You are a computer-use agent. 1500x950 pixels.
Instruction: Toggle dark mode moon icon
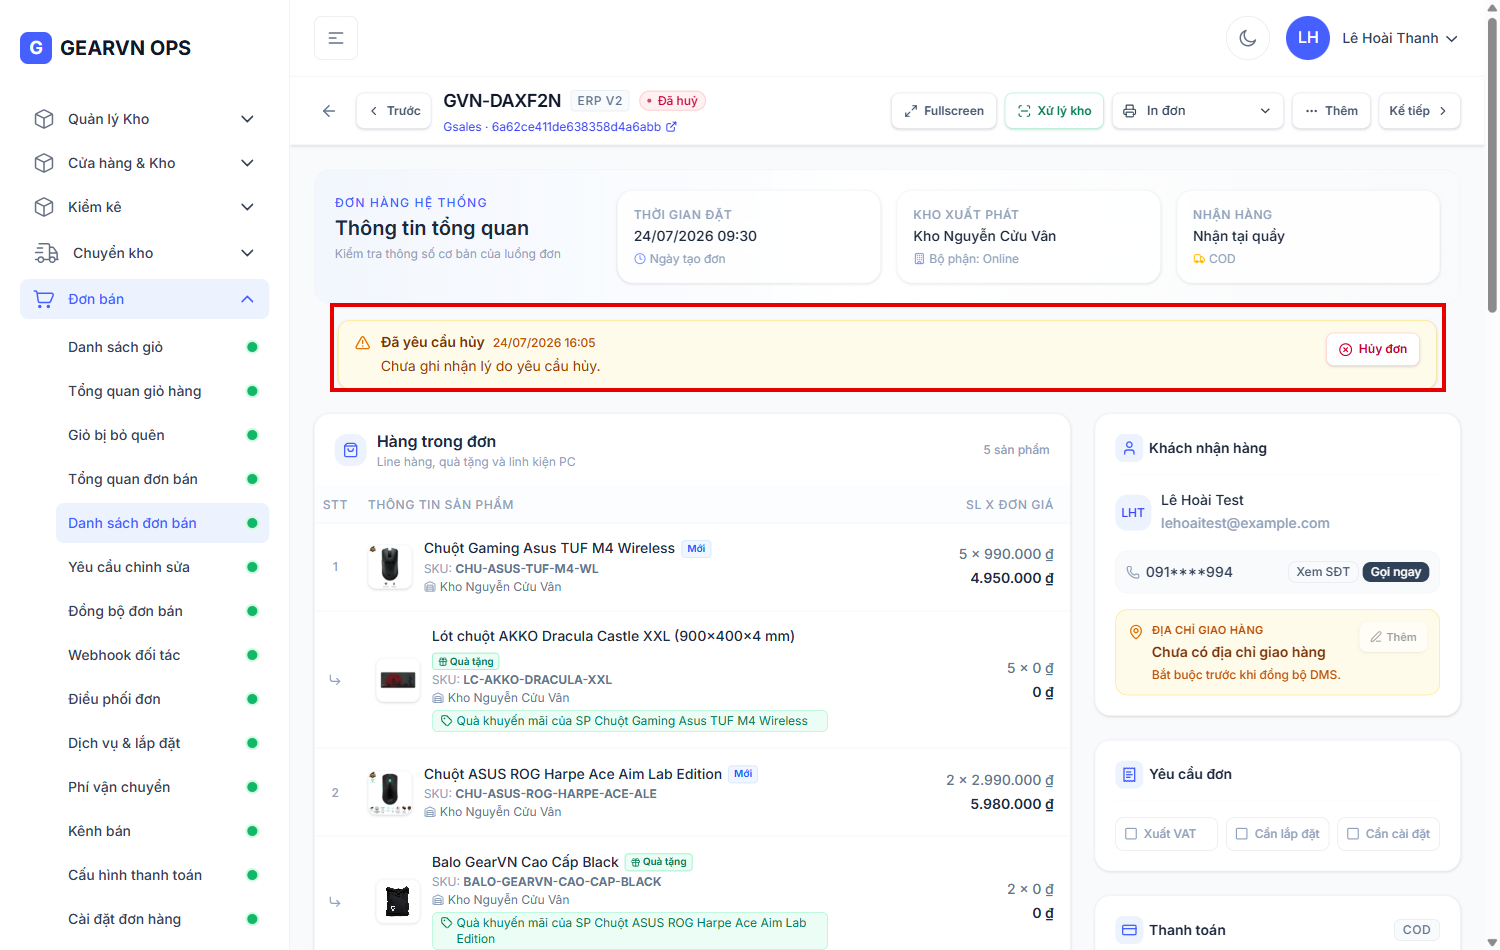click(x=1247, y=38)
